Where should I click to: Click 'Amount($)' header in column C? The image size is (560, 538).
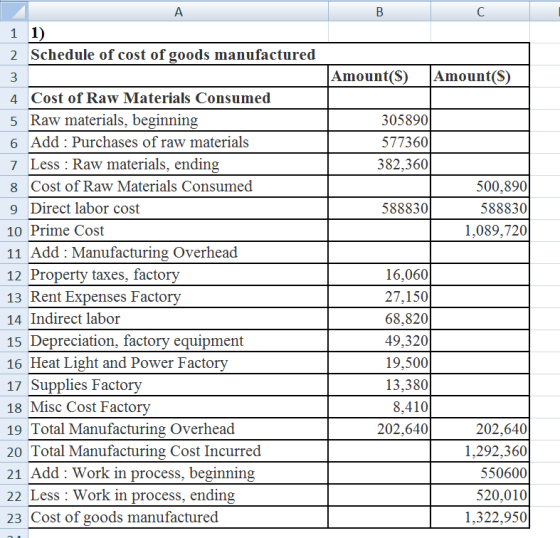click(480, 76)
